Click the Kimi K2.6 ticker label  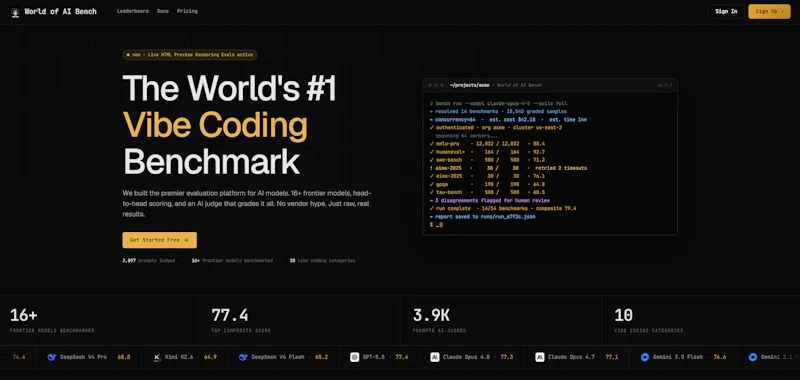(179, 357)
